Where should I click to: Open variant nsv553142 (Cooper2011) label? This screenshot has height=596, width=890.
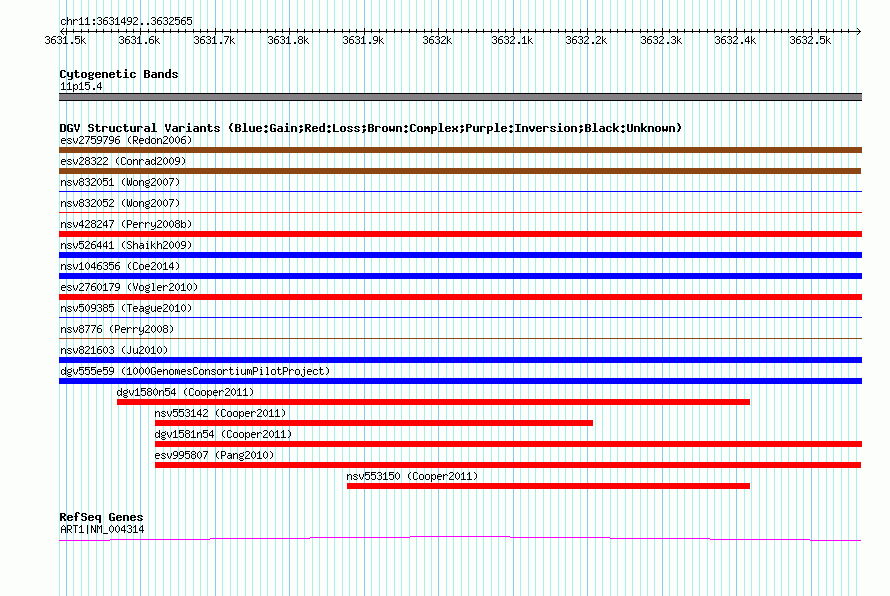point(220,413)
